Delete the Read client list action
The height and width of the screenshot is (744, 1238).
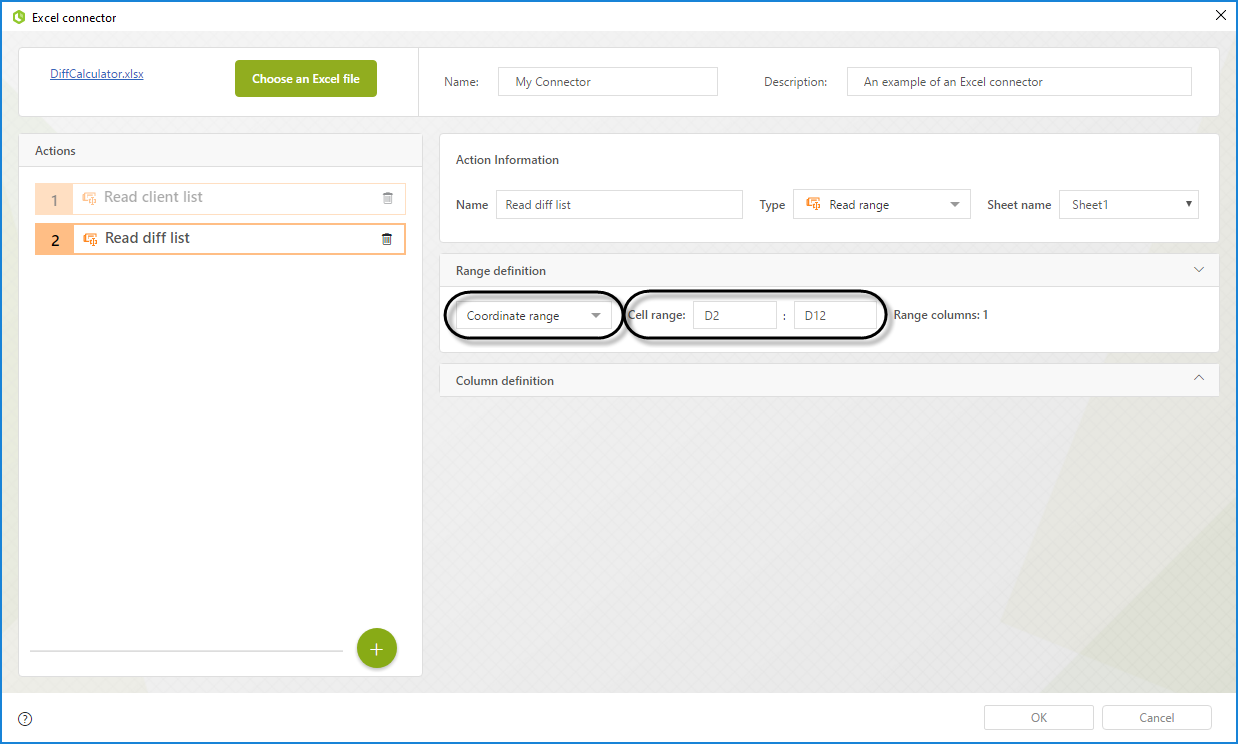(388, 198)
